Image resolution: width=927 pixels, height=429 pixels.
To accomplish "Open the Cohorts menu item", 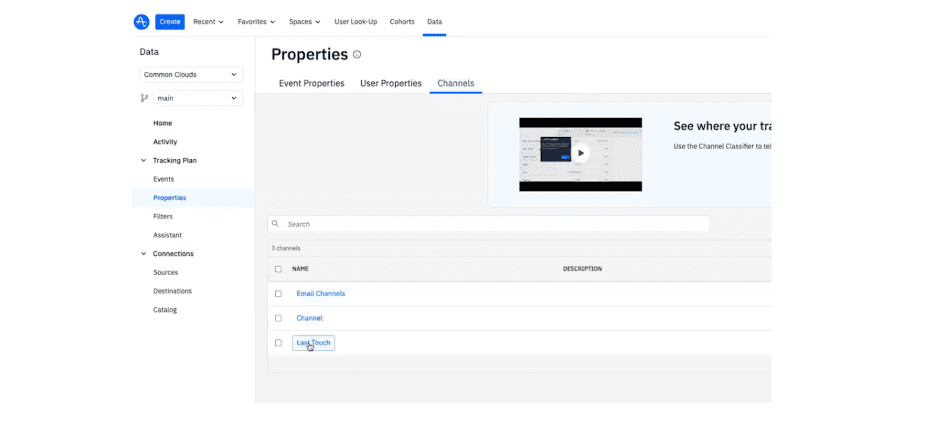I will [x=402, y=22].
